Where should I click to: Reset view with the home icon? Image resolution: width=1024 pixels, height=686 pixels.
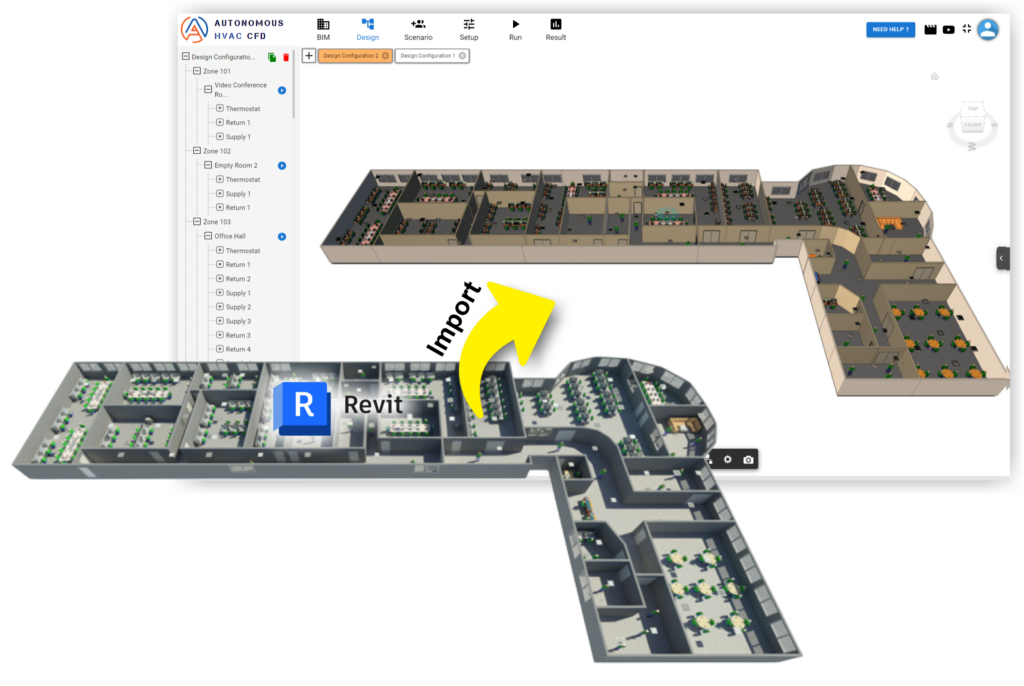[934, 76]
